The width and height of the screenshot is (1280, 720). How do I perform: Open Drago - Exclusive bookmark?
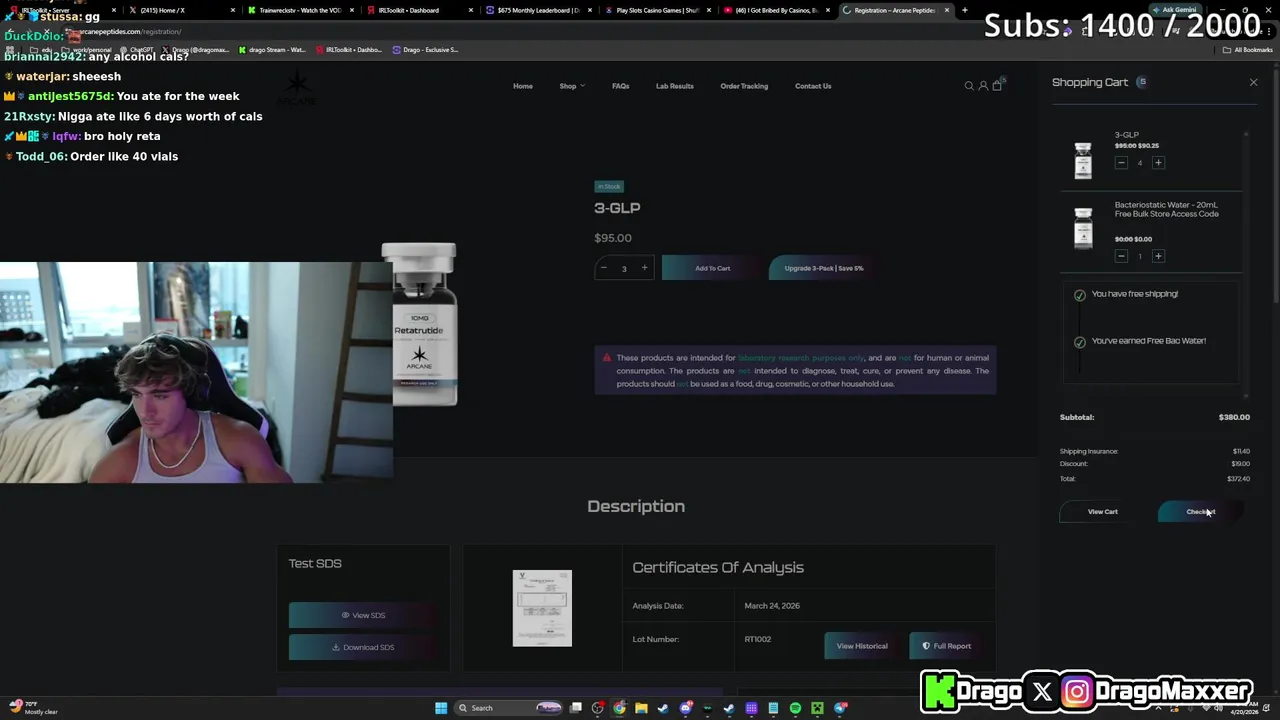click(425, 50)
